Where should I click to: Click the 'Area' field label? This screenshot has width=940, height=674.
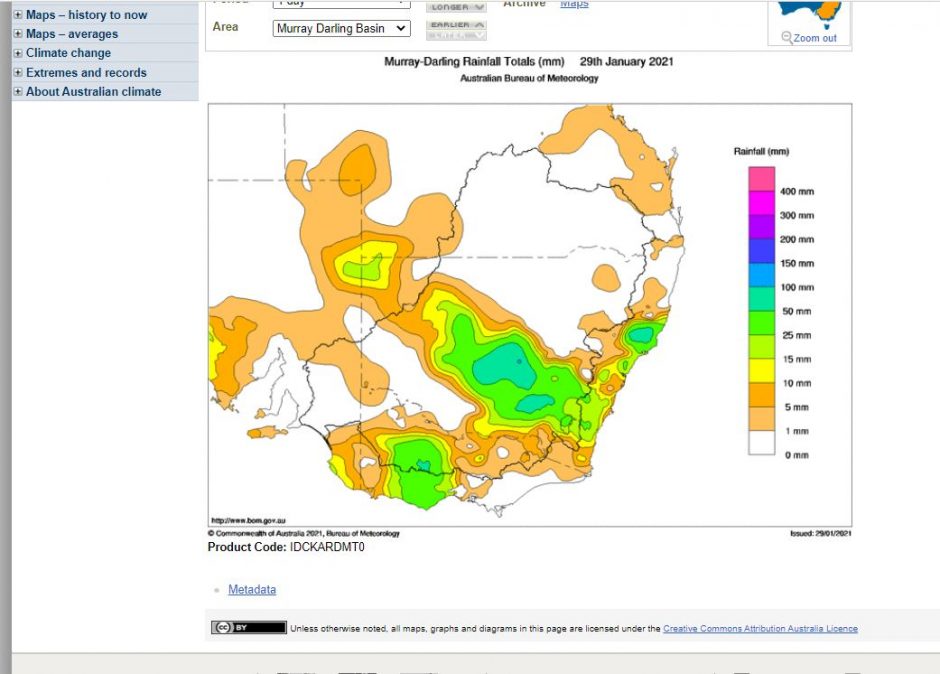225,27
